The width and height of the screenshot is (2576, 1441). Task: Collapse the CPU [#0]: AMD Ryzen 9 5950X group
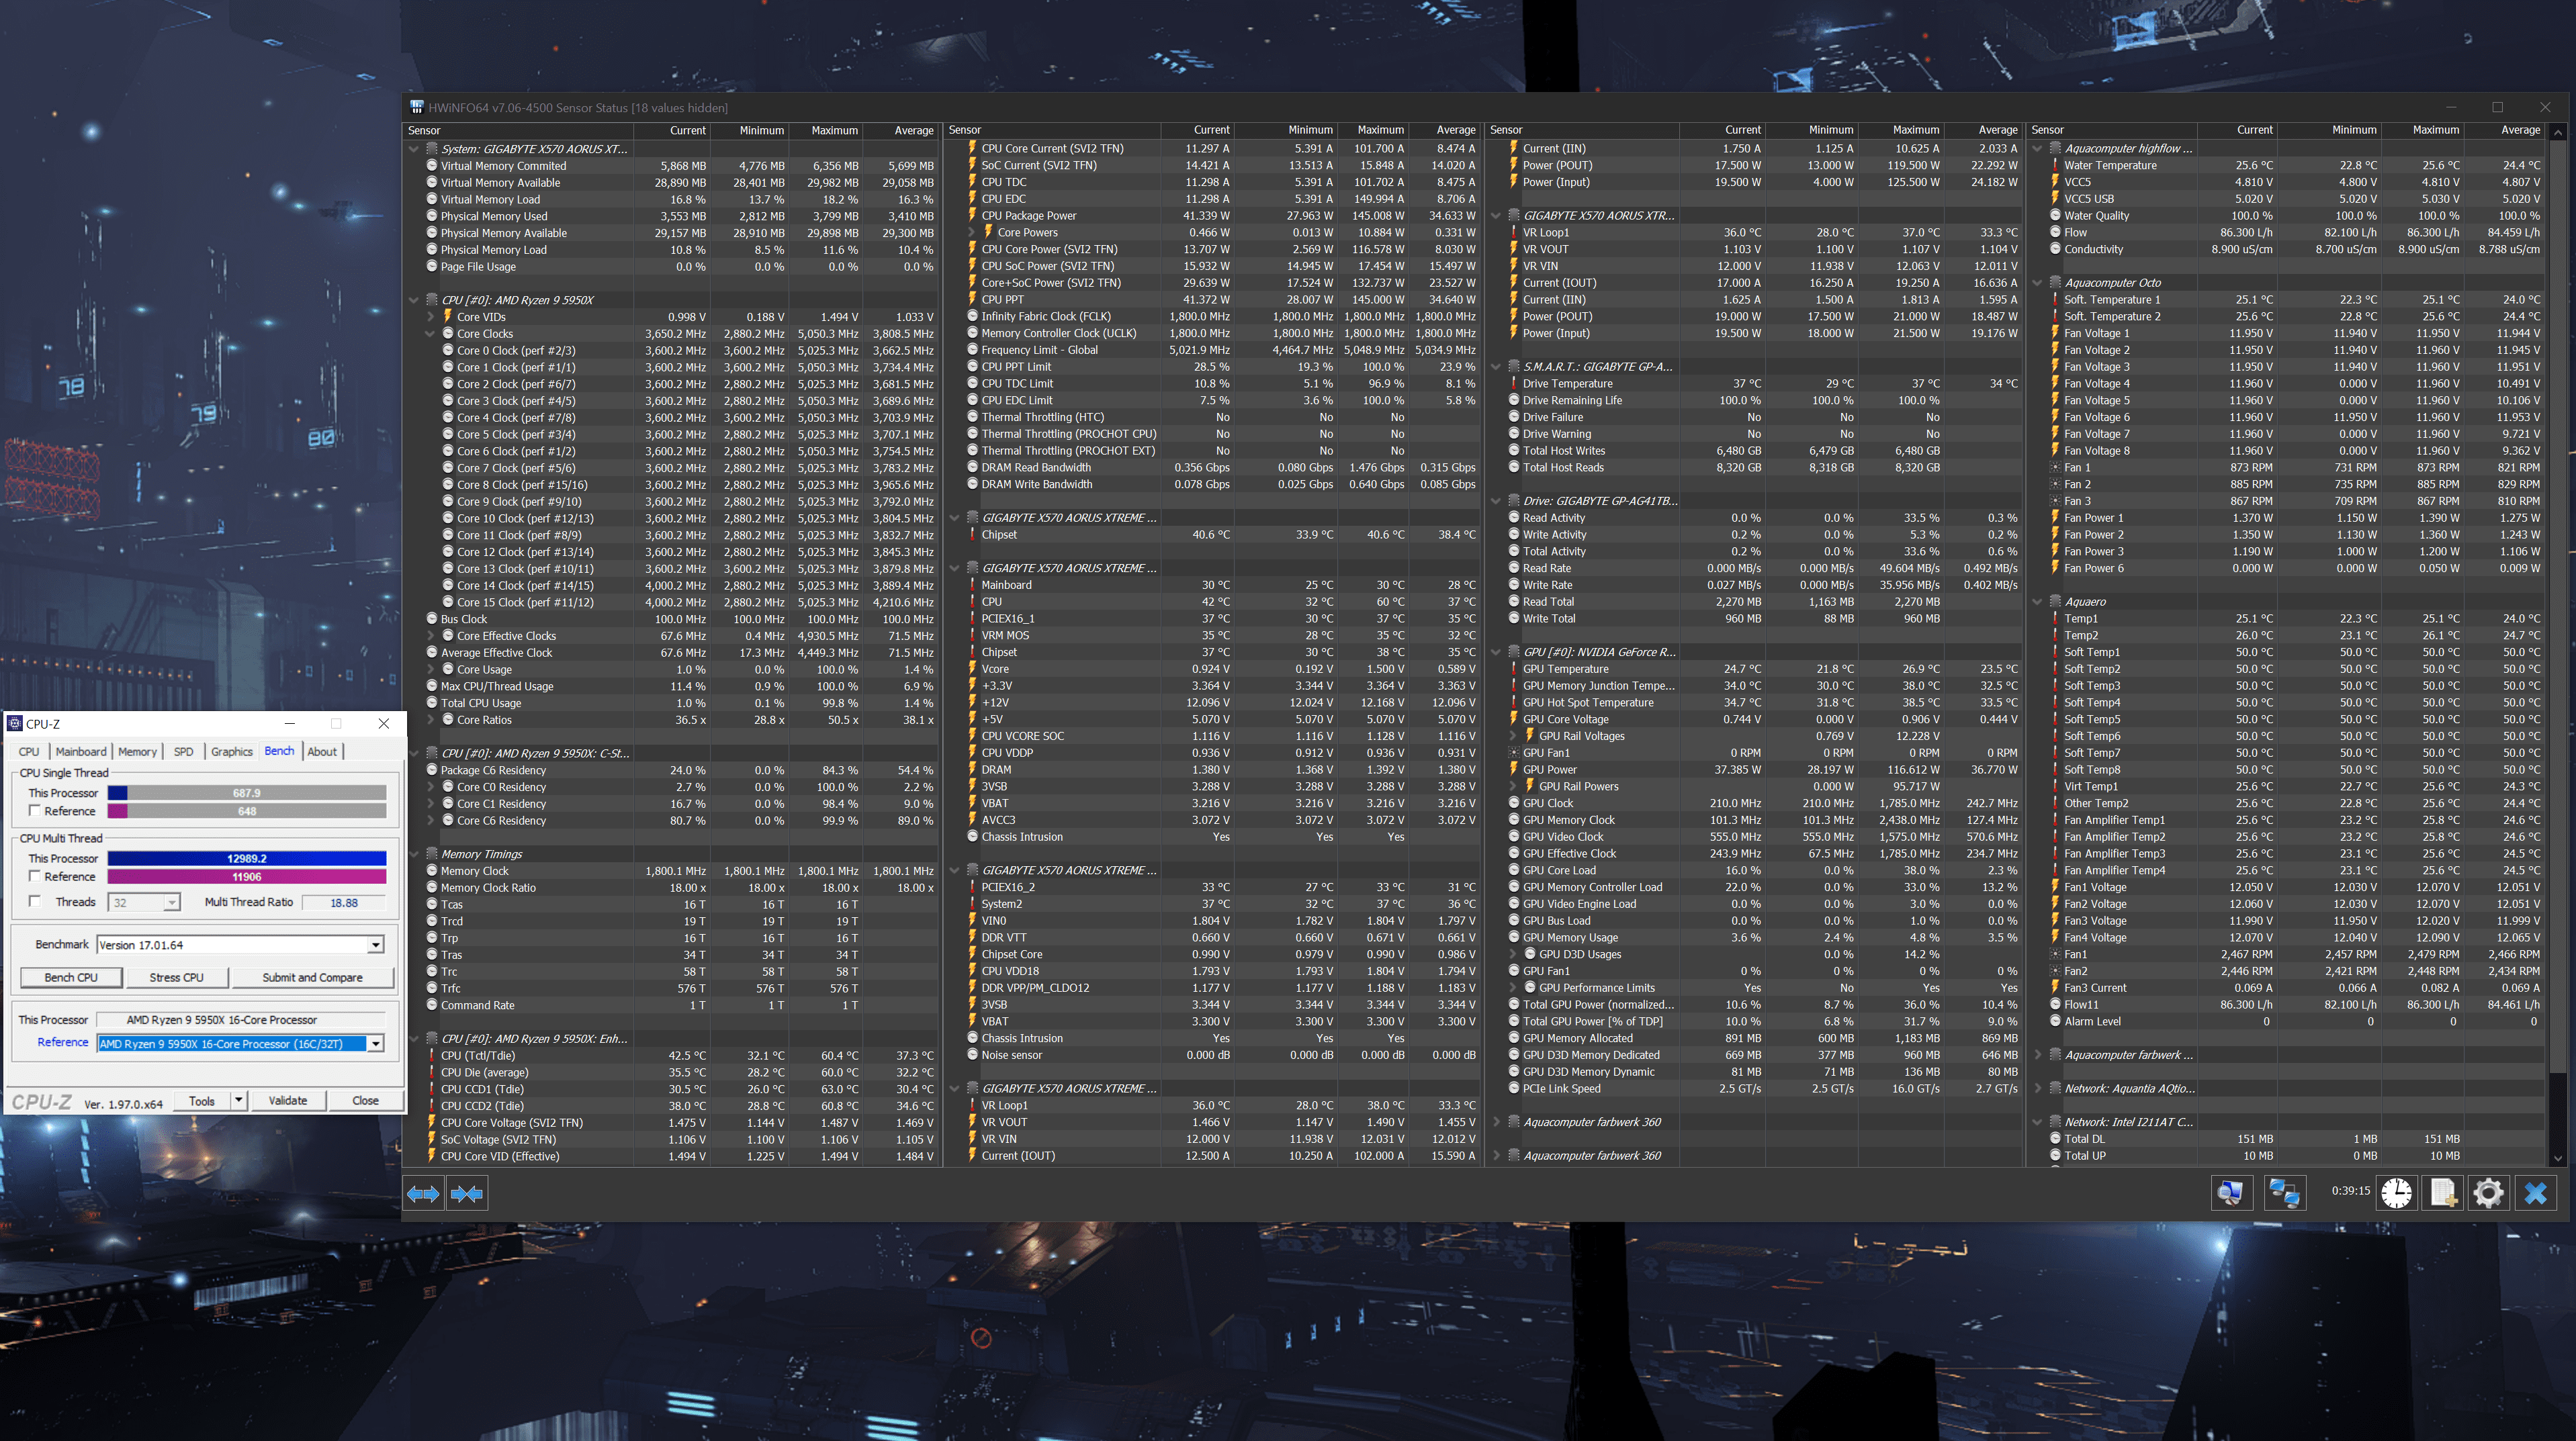(414, 300)
